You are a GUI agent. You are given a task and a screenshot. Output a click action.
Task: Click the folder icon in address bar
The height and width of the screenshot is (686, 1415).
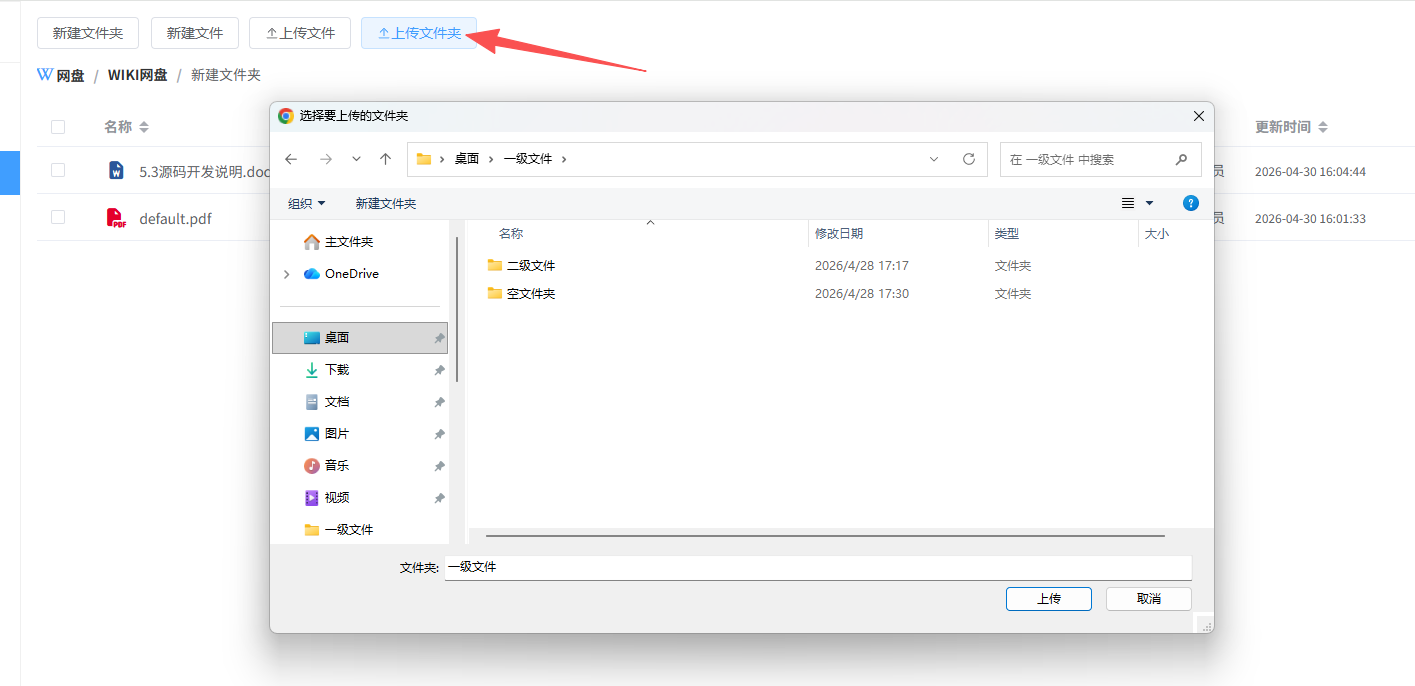click(424, 159)
